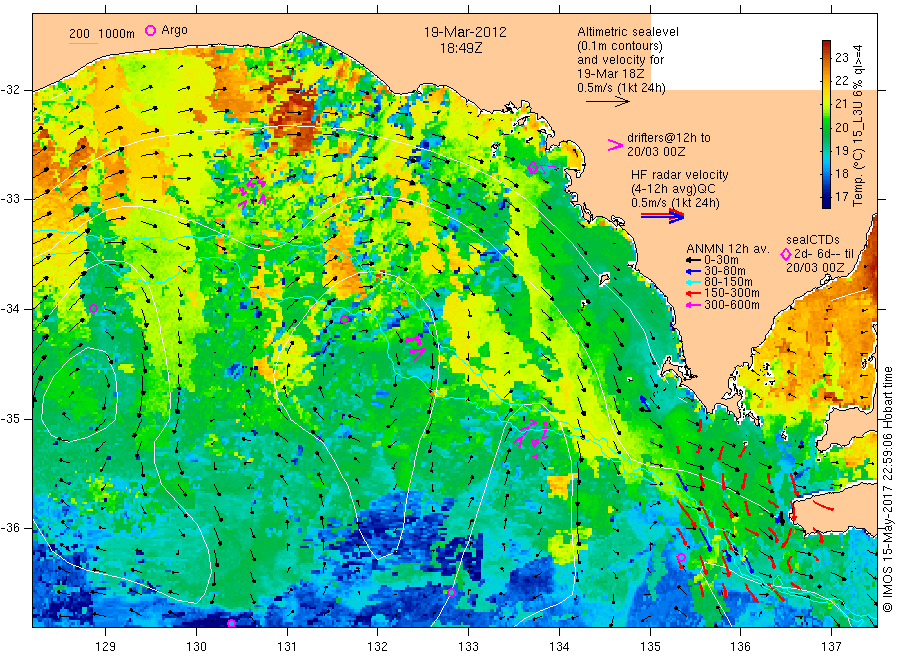Click the '135' longitude axis label
The width and height of the screenshot is (900, 660).
(650, 647)
